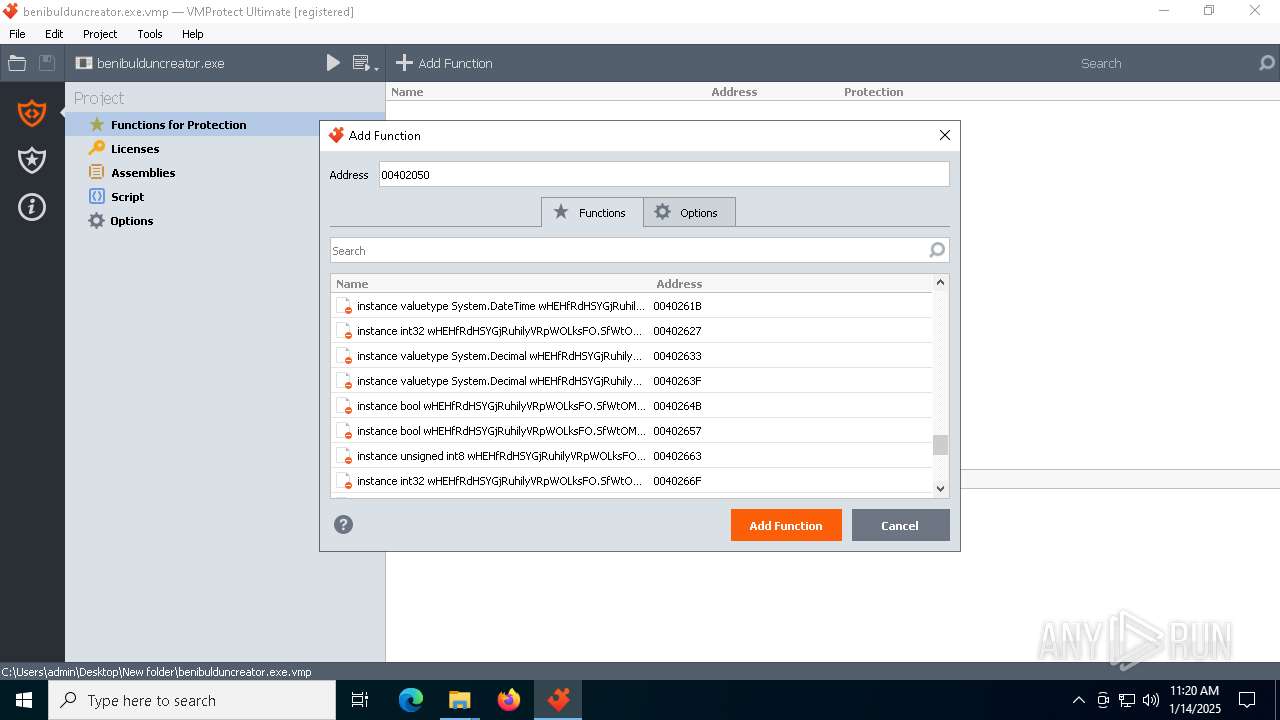Select function row at address 0040264B
The height and width of the screenshot is (720, 1280).
pos(631,406)
